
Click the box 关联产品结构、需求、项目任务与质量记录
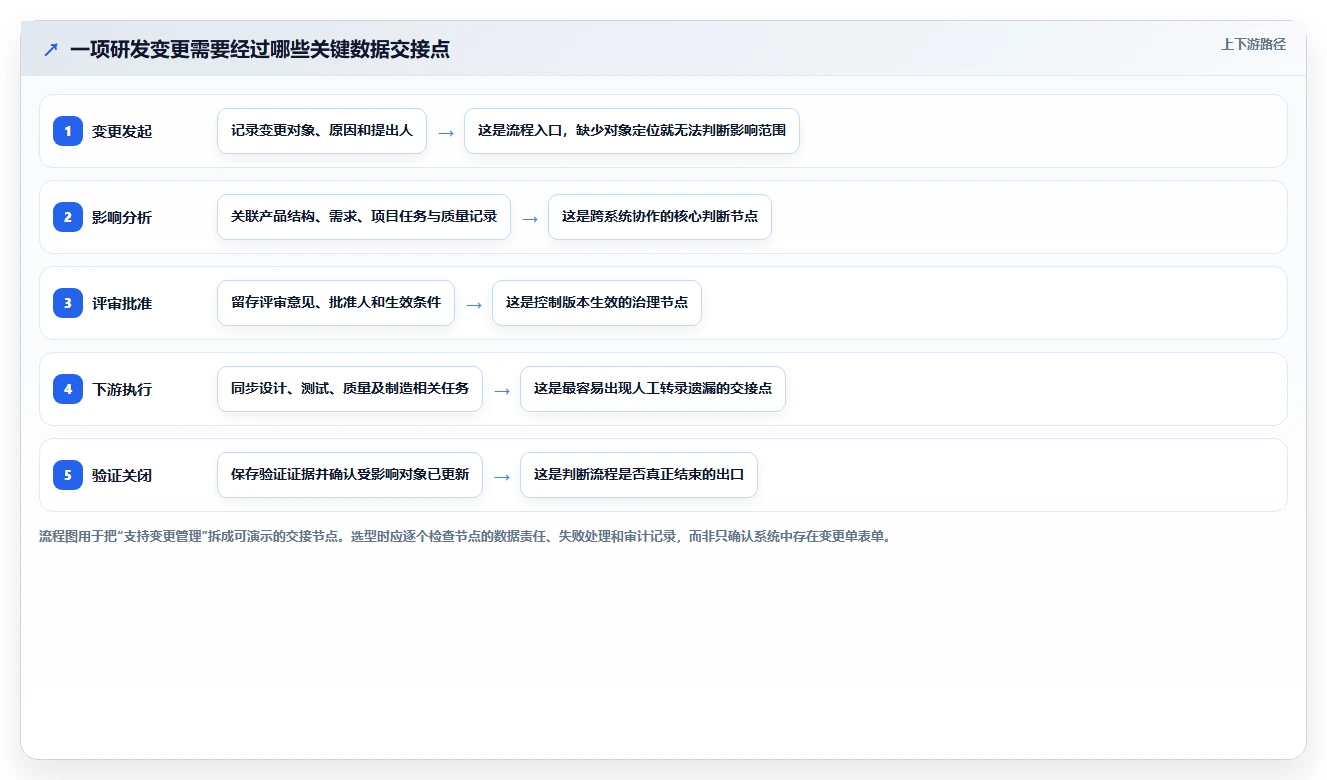coord(364,217)
